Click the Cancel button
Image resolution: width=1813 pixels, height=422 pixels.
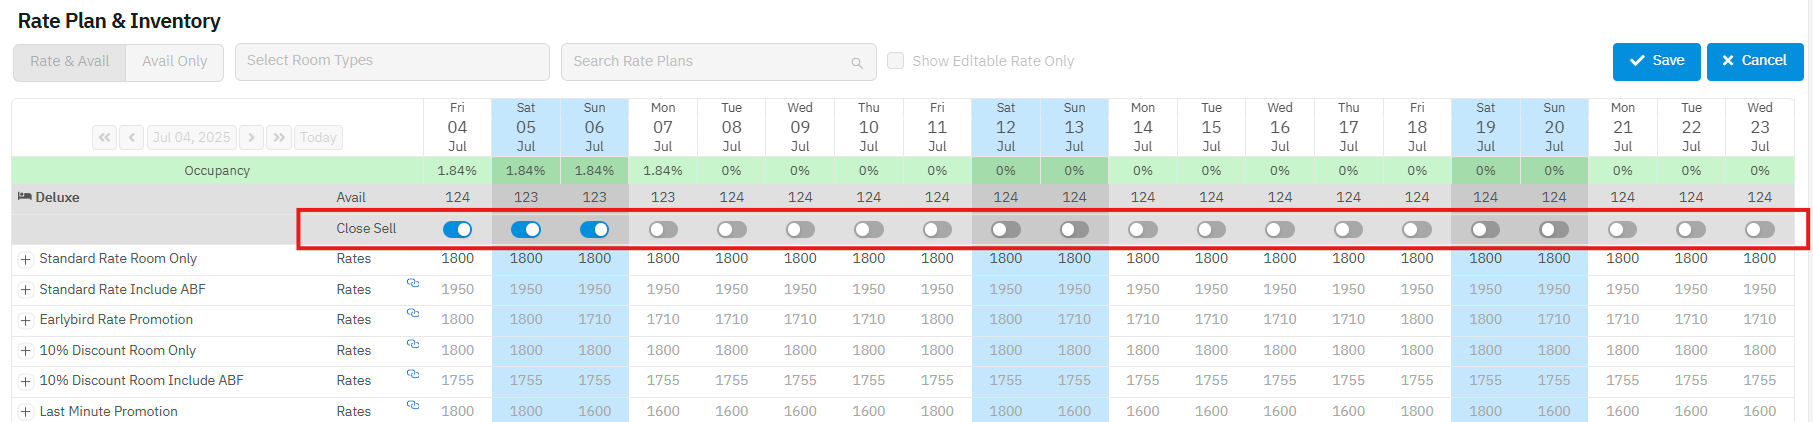[1754, 61]
